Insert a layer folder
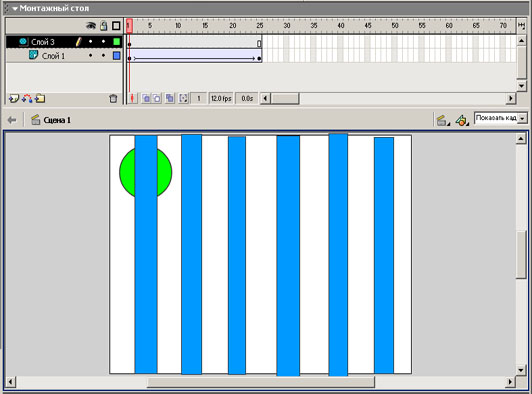The image size is (532, 394). 40,99
